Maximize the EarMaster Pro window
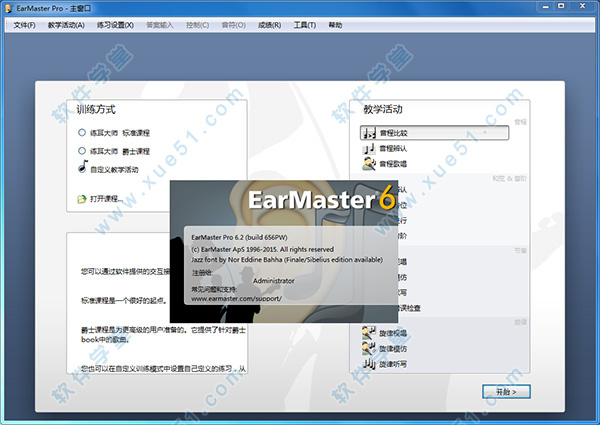600x425 pixels. pyautogui.click(x=561, y=6)
